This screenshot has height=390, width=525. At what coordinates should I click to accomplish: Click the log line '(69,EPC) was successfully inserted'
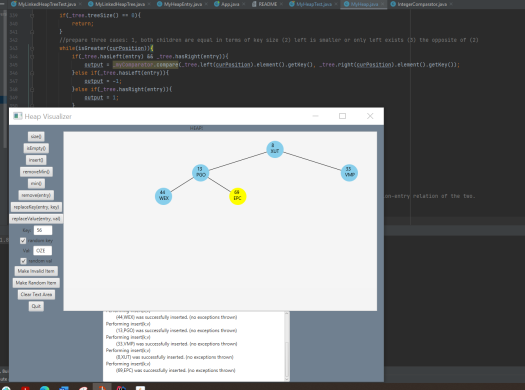click(175, 371)
